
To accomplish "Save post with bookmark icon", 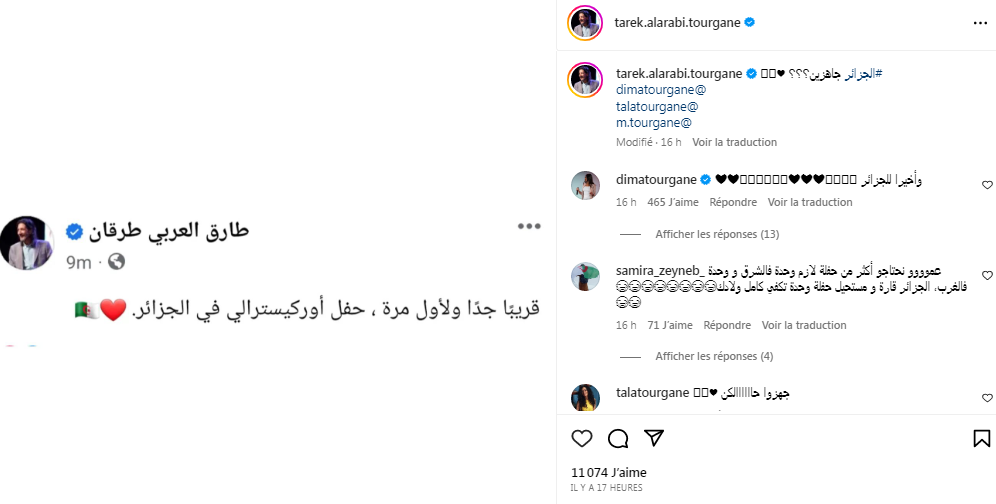I will tap(981, 438).
